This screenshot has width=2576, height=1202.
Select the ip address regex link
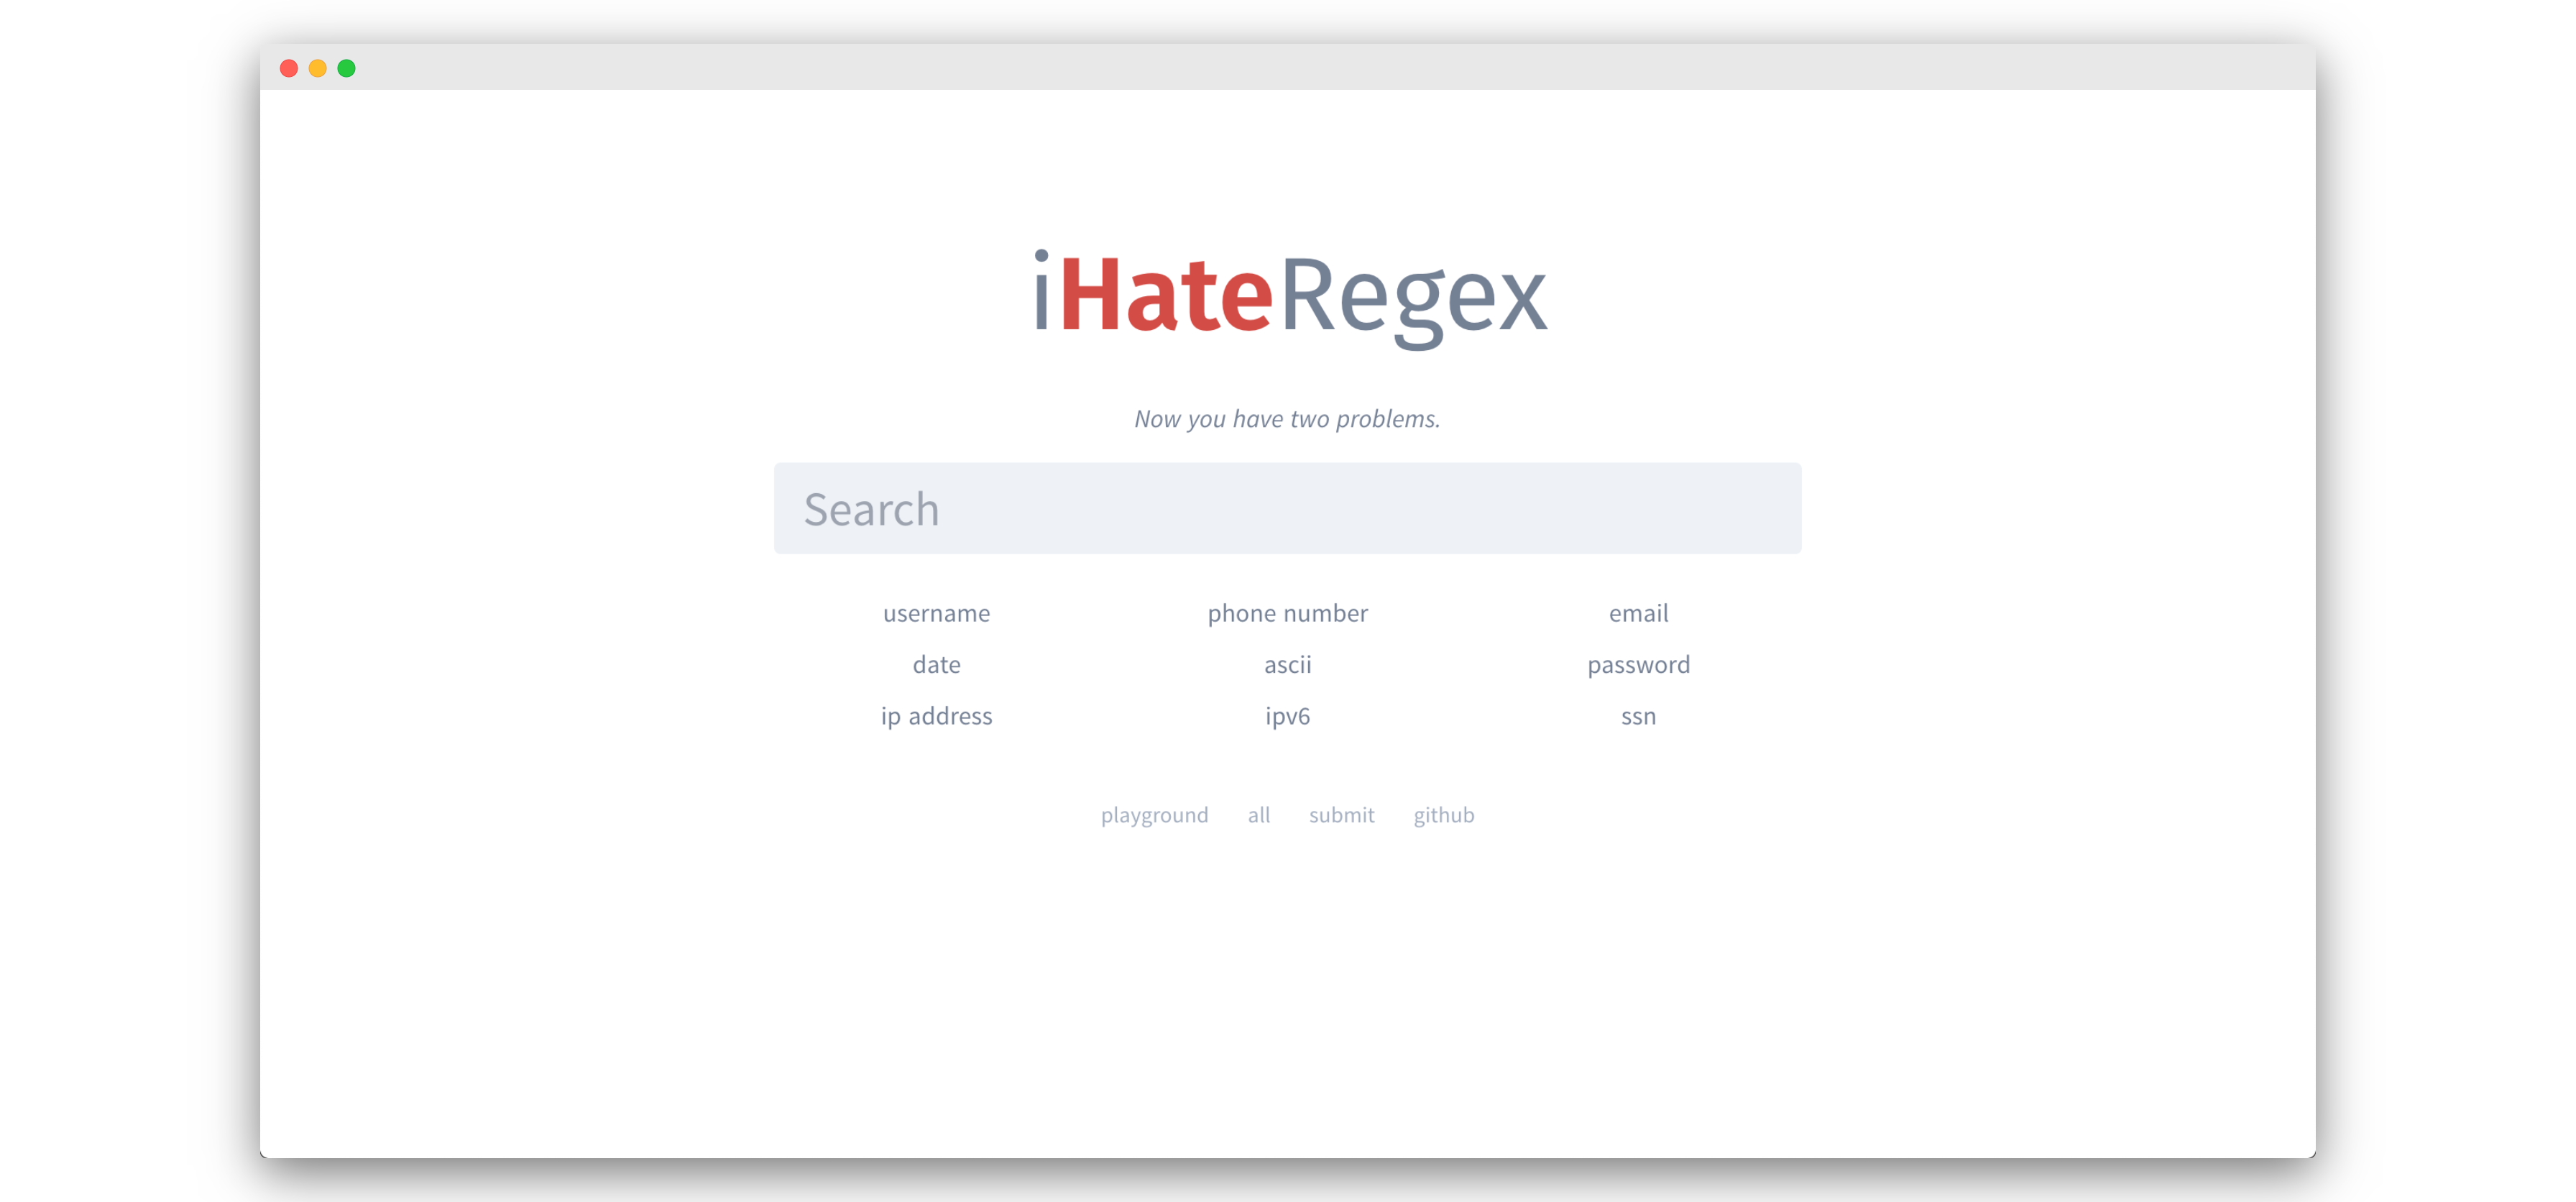coord(936,716)
